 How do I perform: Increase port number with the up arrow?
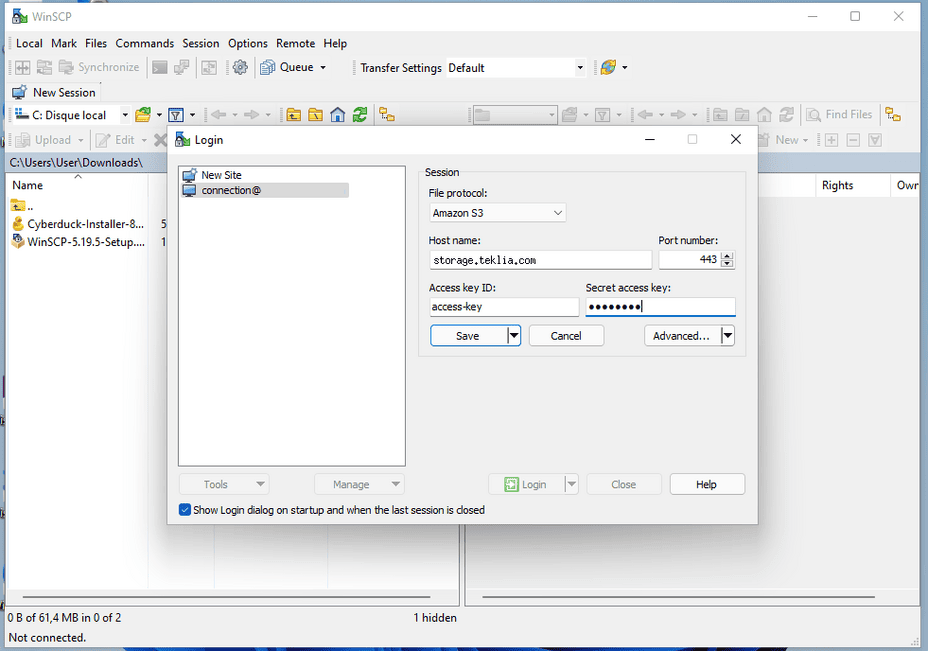pos(728,256)
